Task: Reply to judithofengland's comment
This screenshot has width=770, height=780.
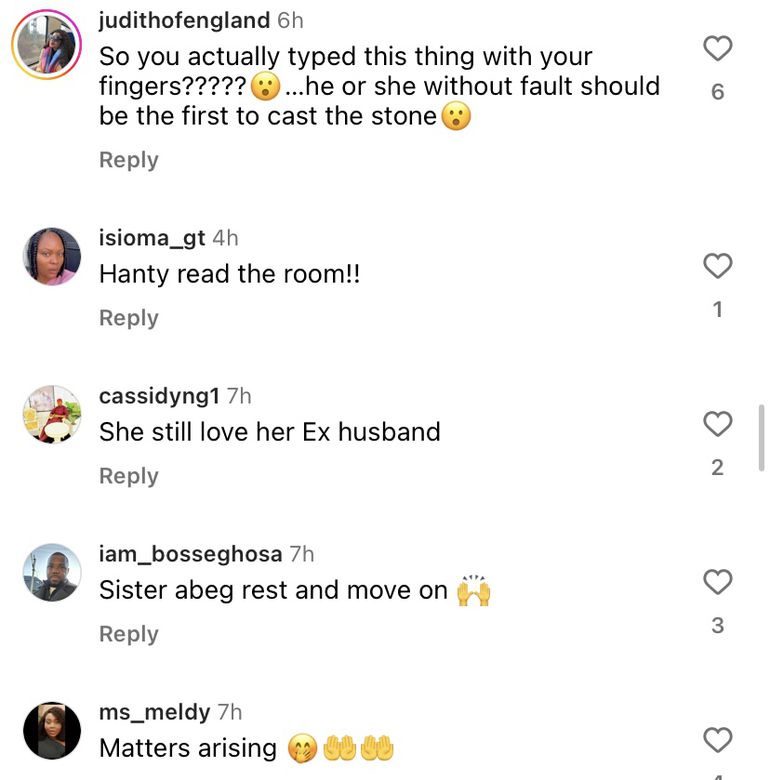Action: 128,160
